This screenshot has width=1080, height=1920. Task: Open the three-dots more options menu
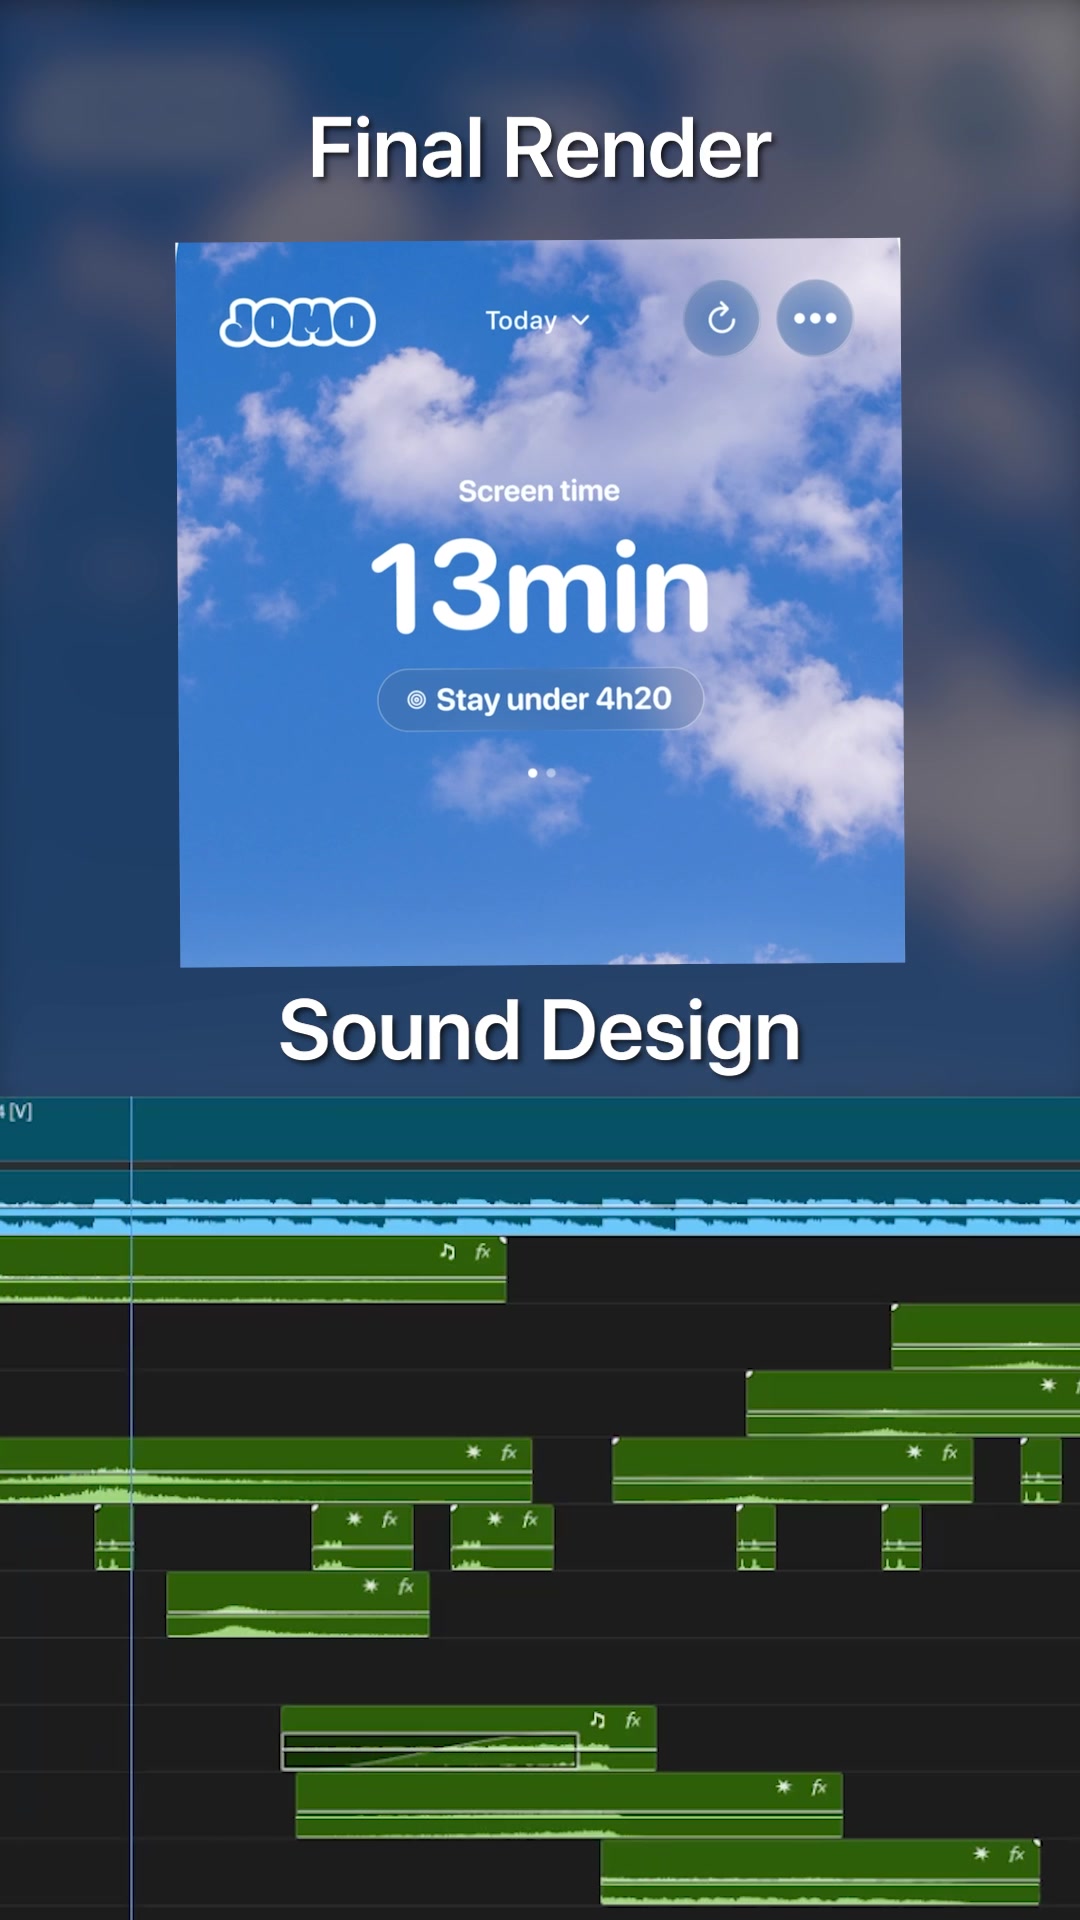point(815,318)
